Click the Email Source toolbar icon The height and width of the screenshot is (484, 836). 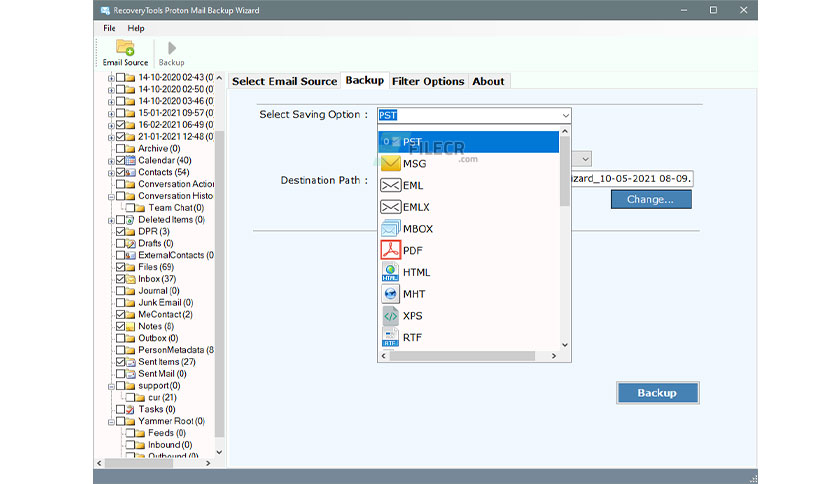click(x=125, y=47)
